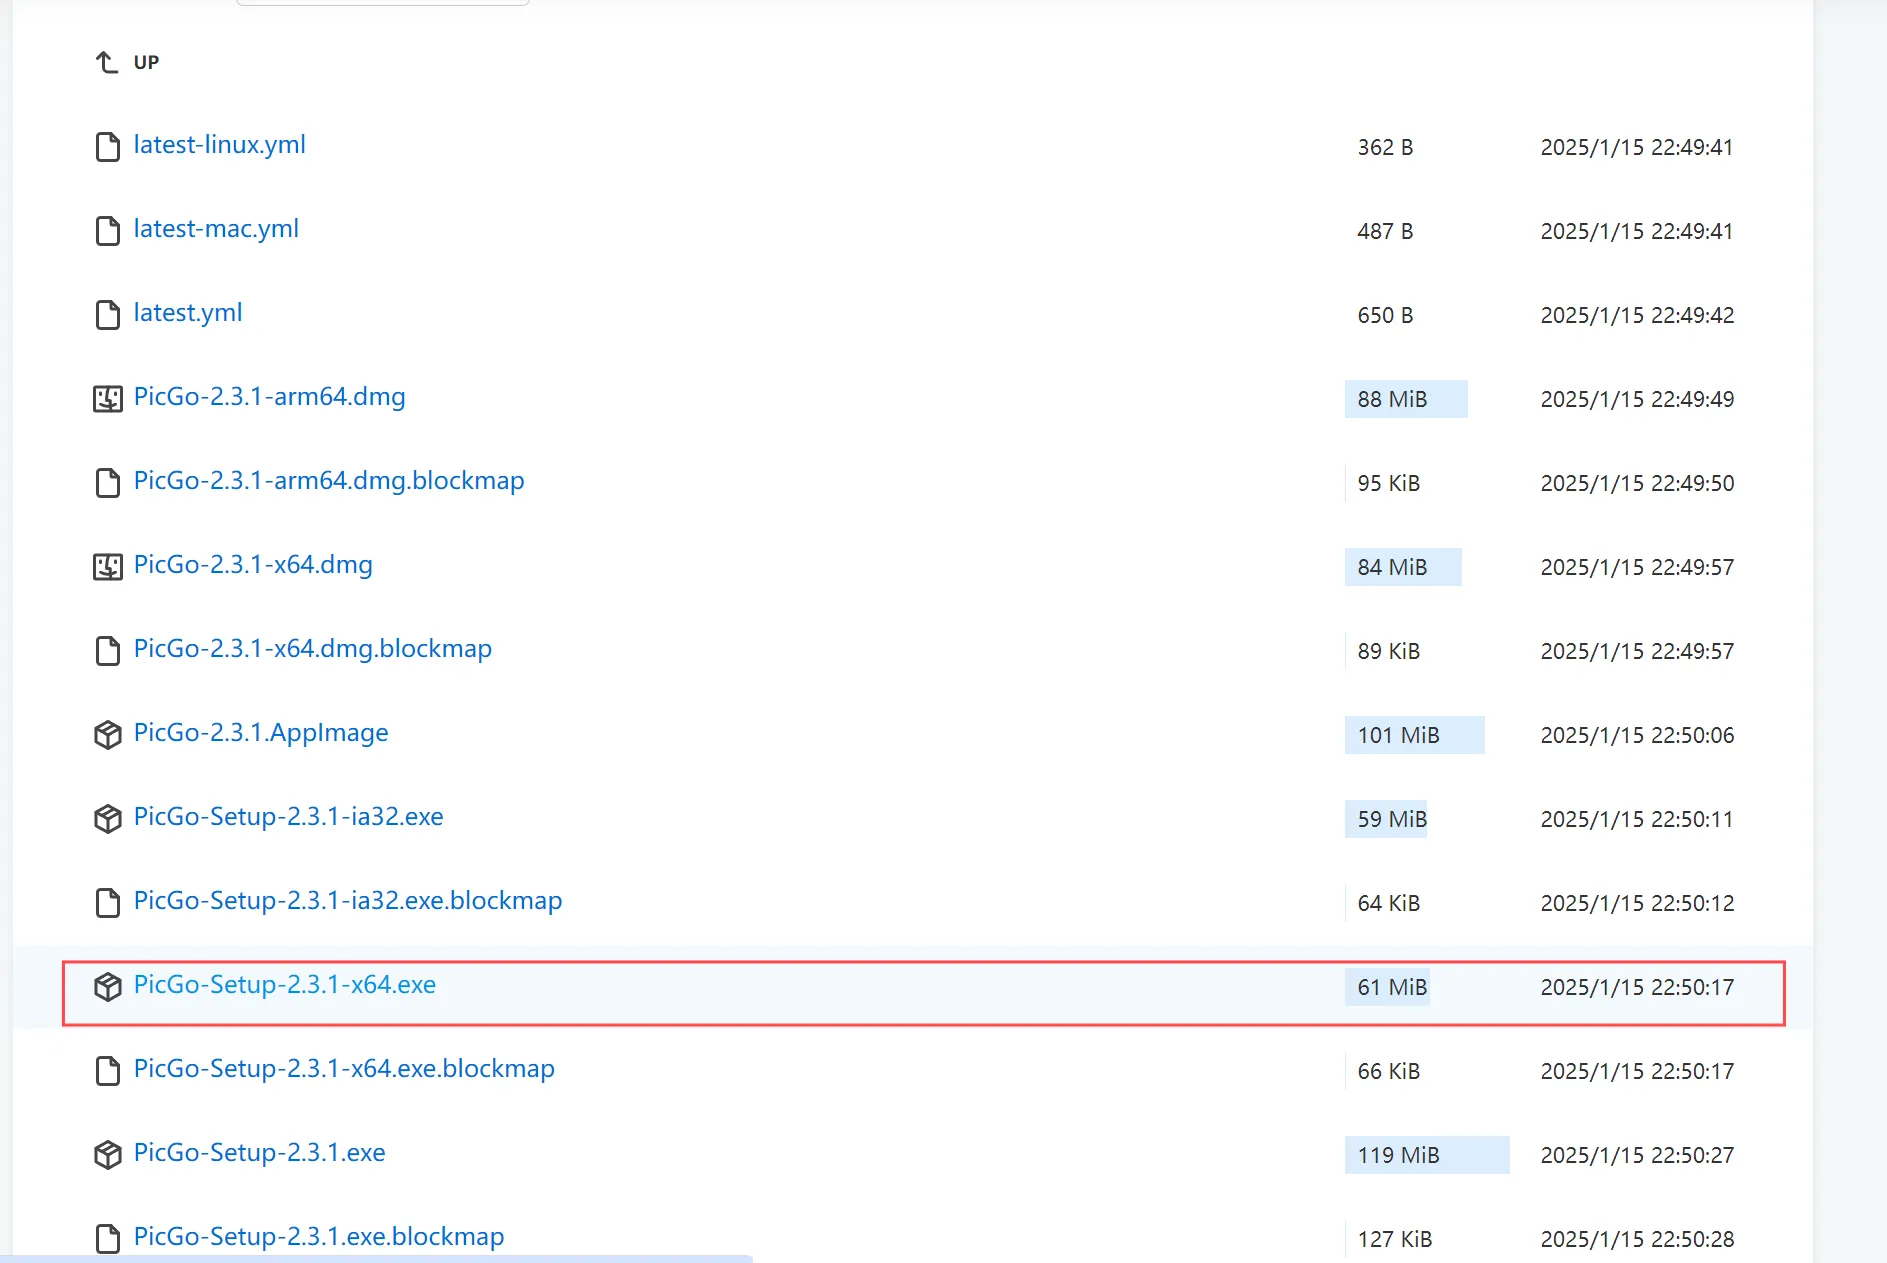Image resolution: width=1887 pixels, height=1263 pixels.
Task: Click the package icon for PicGo-Setup-2.3.1.exe
Action: point(107,1155)
